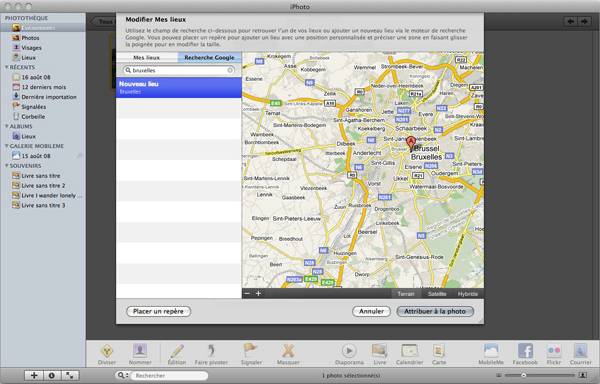
Task: Click the Calendrier icon in toolbar
Action: [x=409, y=350]
